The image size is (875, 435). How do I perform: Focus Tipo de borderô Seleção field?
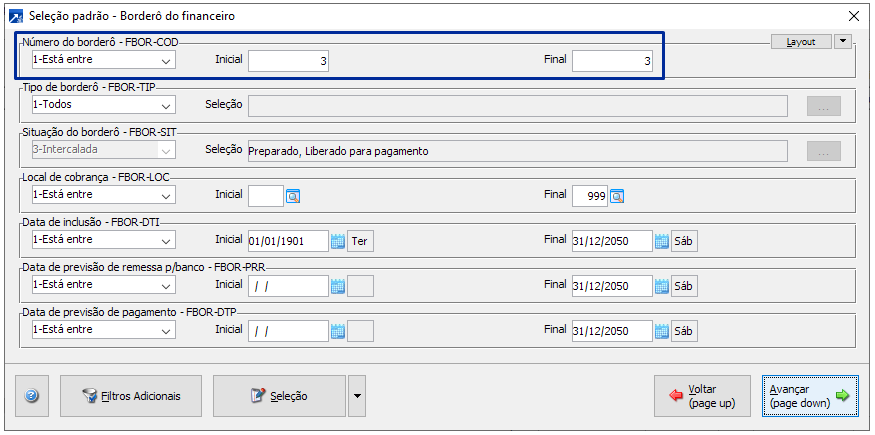[x=518, y=106]
